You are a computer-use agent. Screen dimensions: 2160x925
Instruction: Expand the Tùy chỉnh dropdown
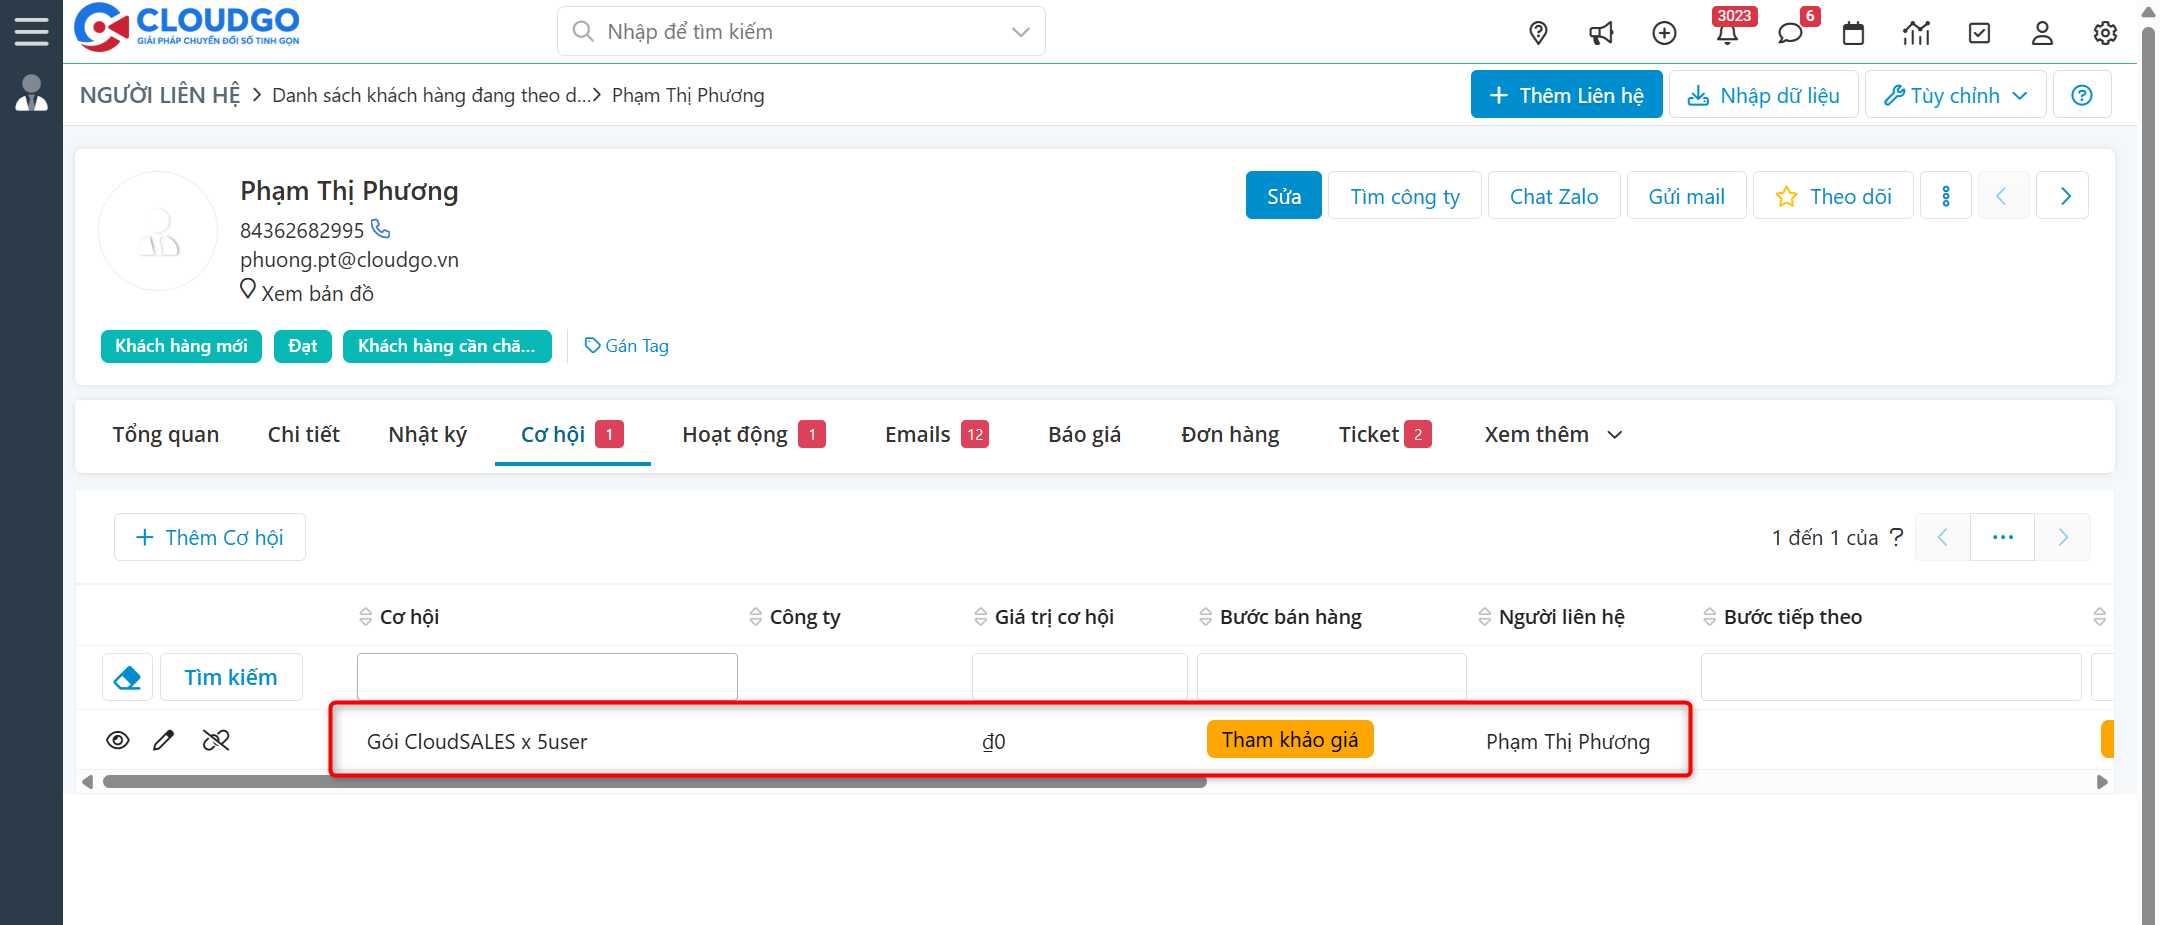(x=1955, y=95)
